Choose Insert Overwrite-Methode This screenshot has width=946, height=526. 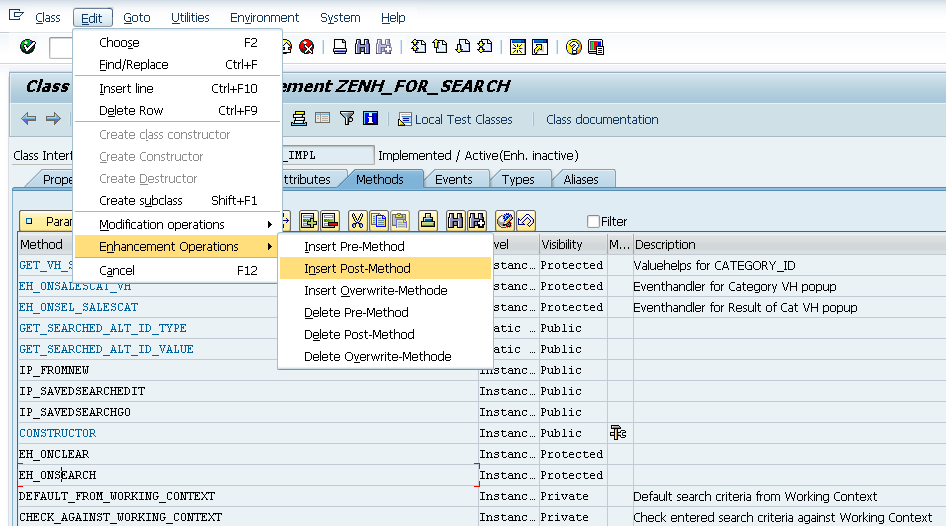386,290
